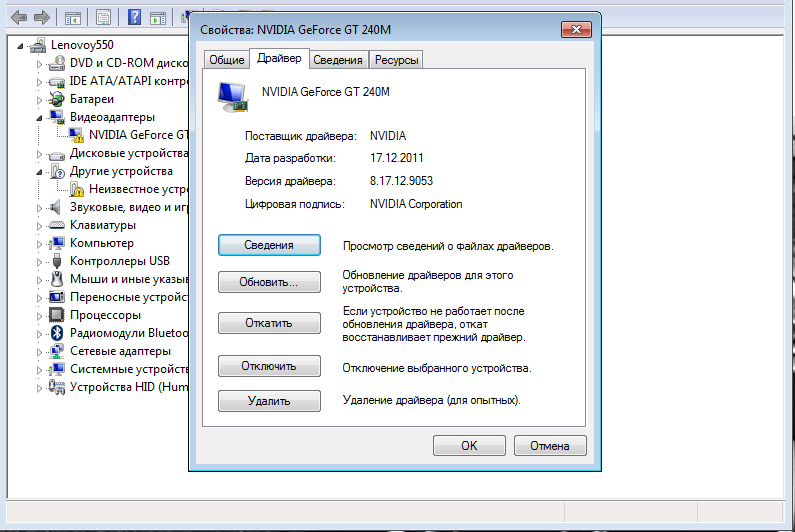
Task: Open Help via the blue question mark icon
Action: [134, 18]
